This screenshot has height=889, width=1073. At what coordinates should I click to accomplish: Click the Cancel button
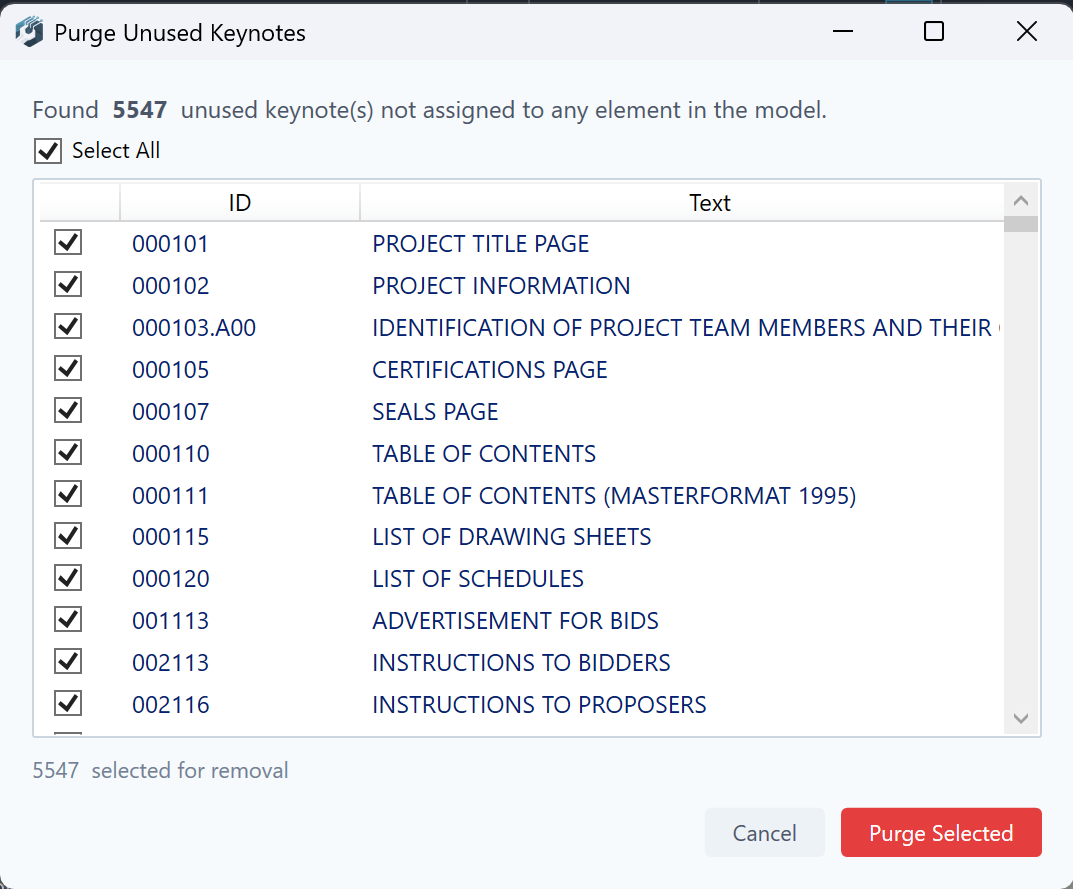click(x=764, y=833)
